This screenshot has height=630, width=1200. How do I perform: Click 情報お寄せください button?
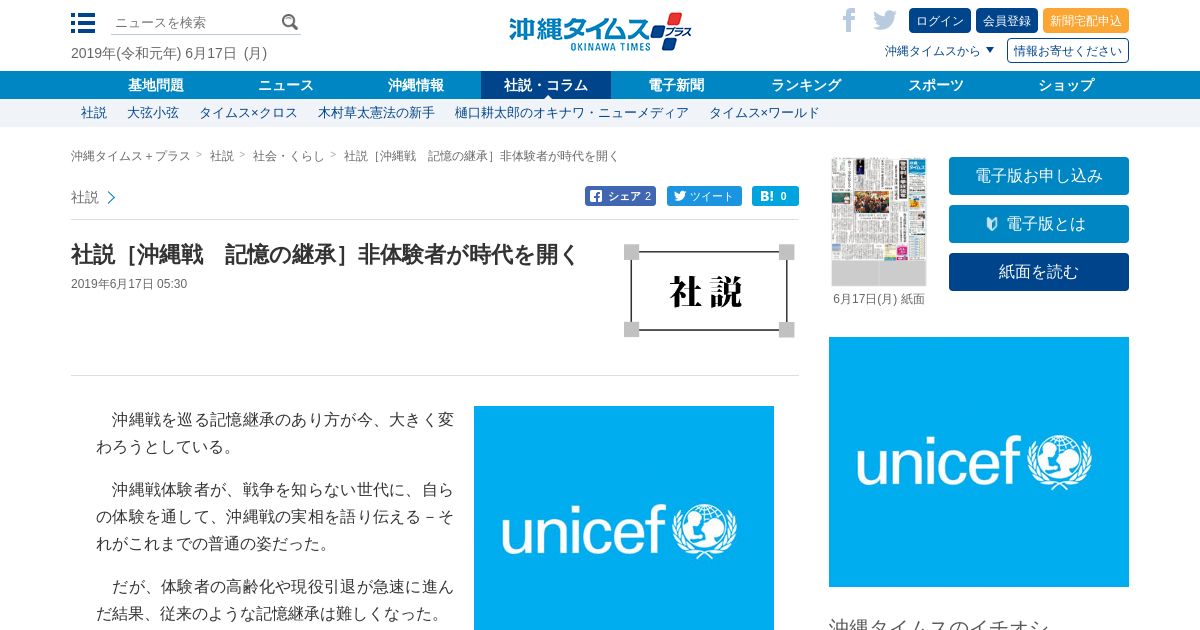click(x=1068, y=51)
